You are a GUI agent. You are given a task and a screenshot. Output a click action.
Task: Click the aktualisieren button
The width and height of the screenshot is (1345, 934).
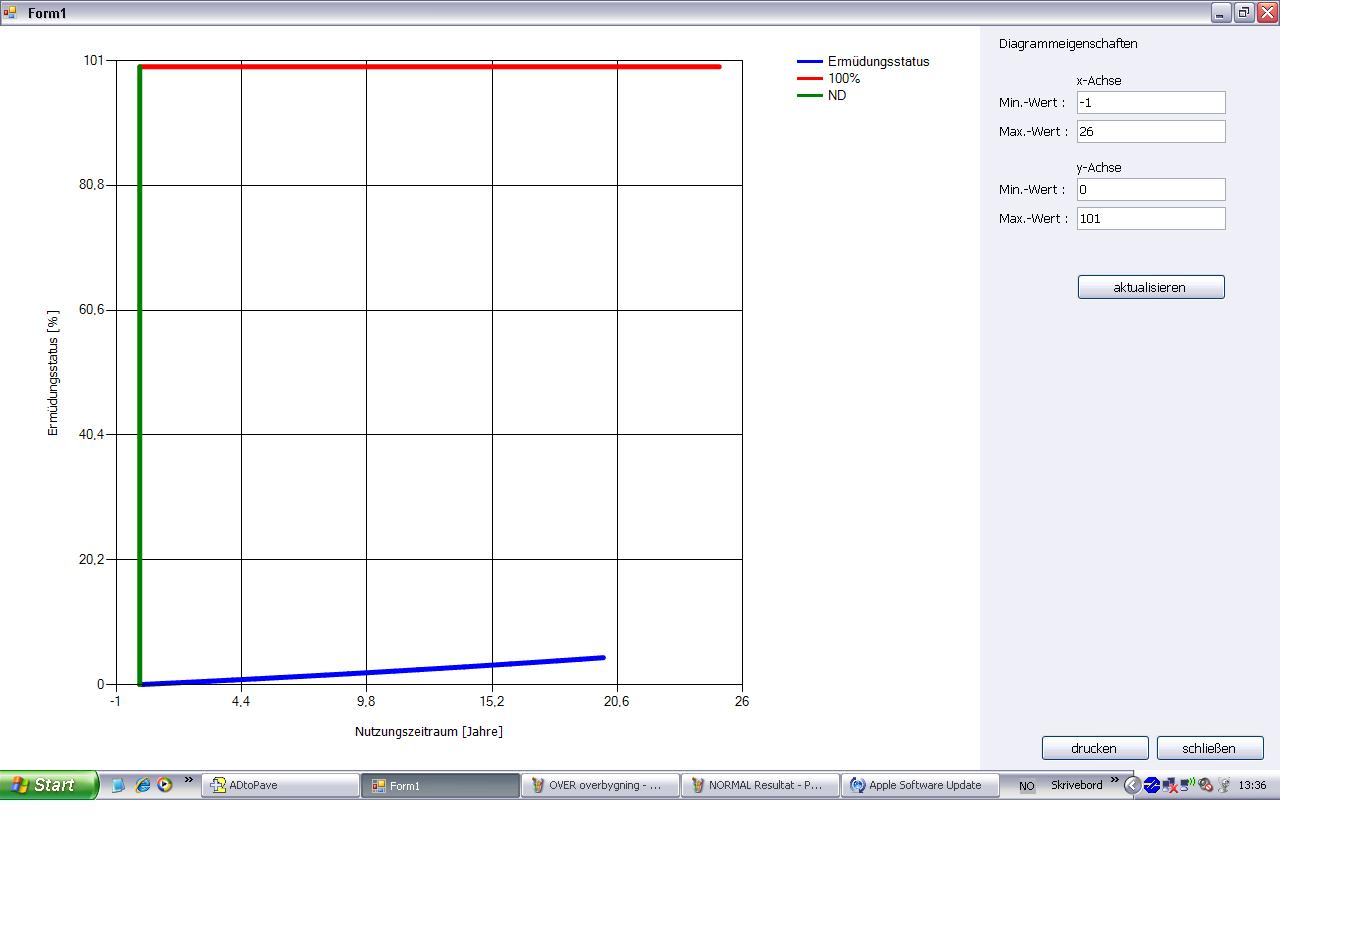pos(1151,287)
